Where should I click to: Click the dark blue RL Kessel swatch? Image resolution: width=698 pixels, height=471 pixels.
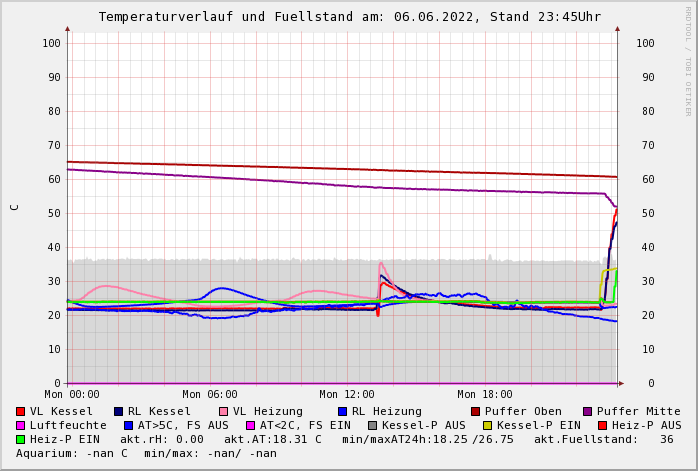coord(118,411)
